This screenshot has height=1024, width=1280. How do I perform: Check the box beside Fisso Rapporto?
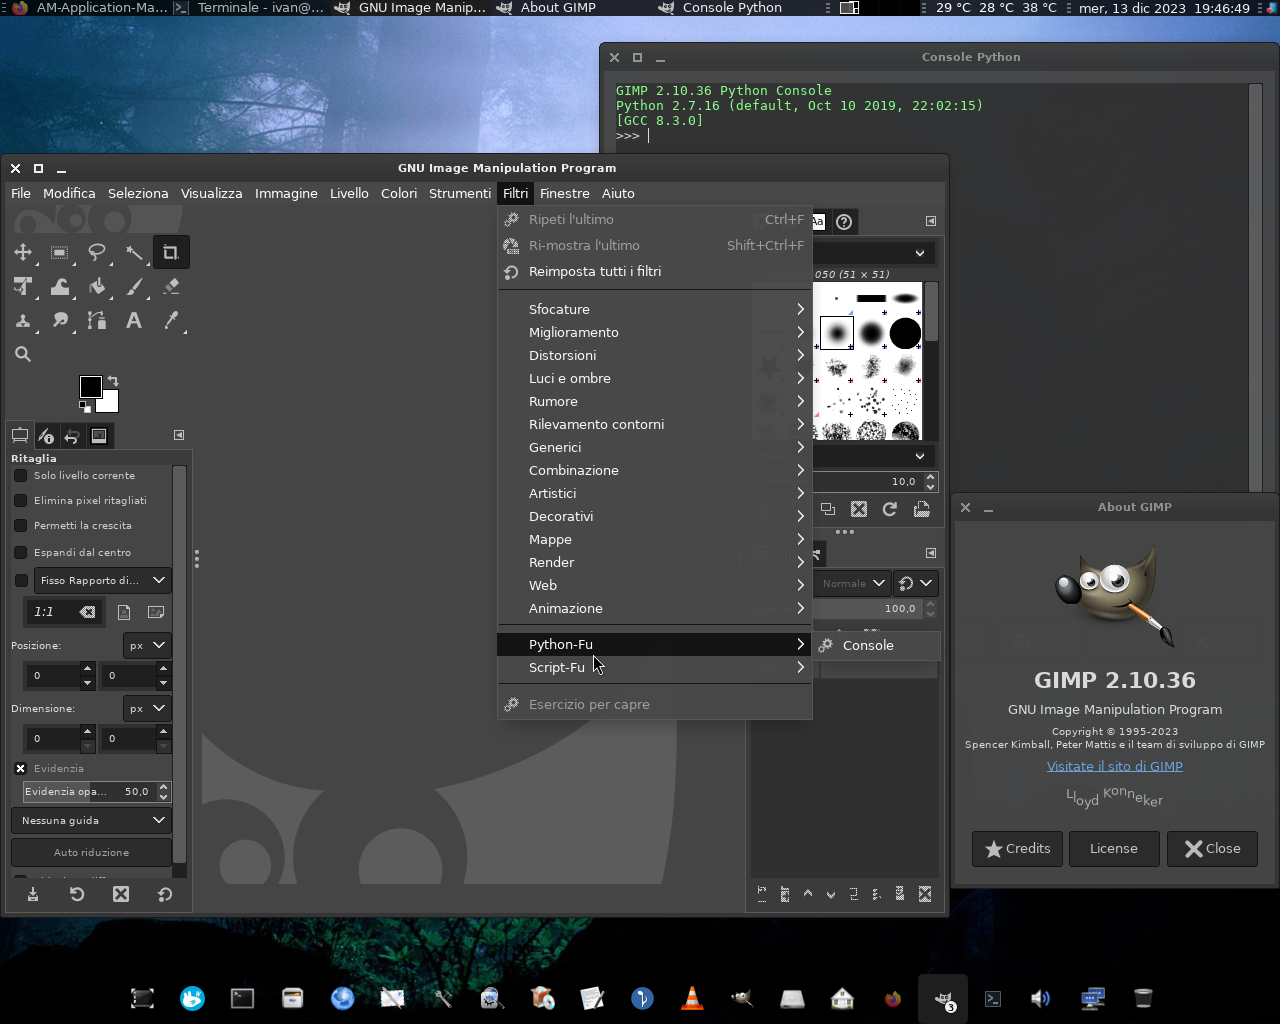pyautogui.click(x=21, y=580)
